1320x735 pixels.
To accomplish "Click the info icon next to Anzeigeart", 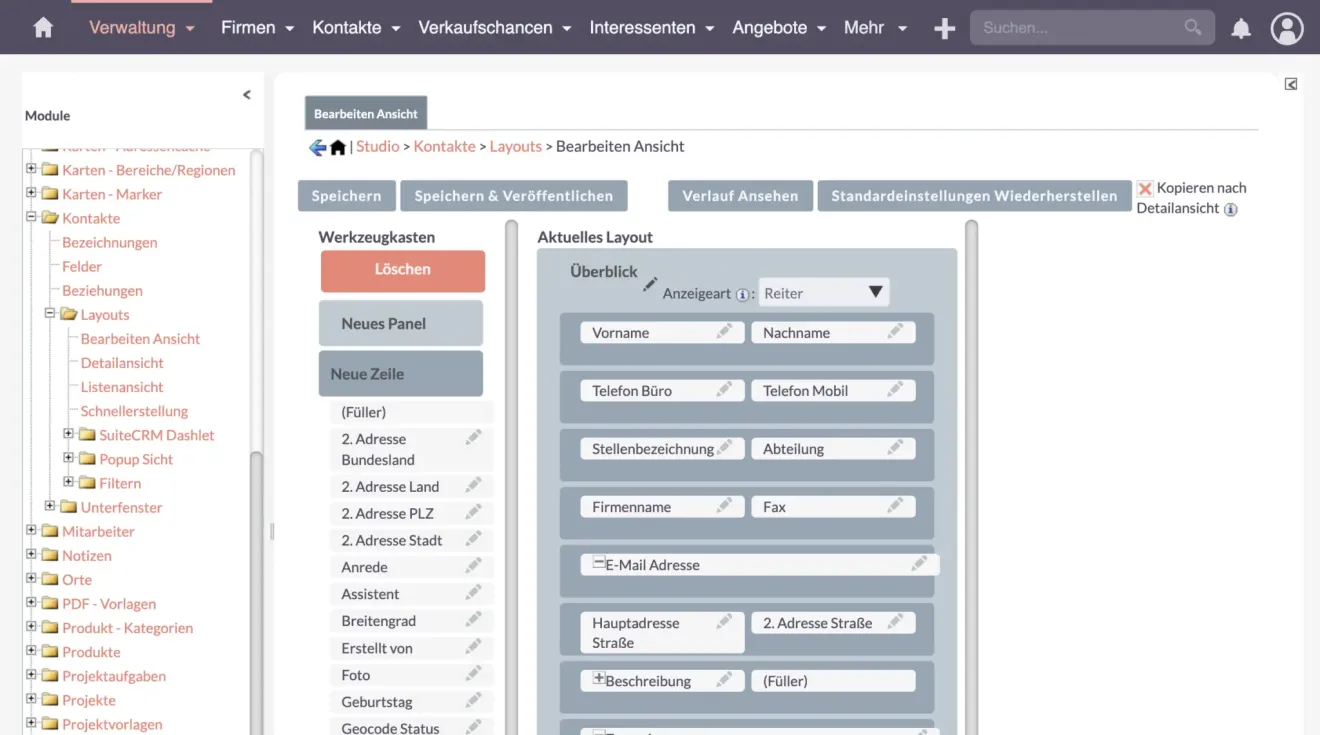I will click(x=742, y=294).
